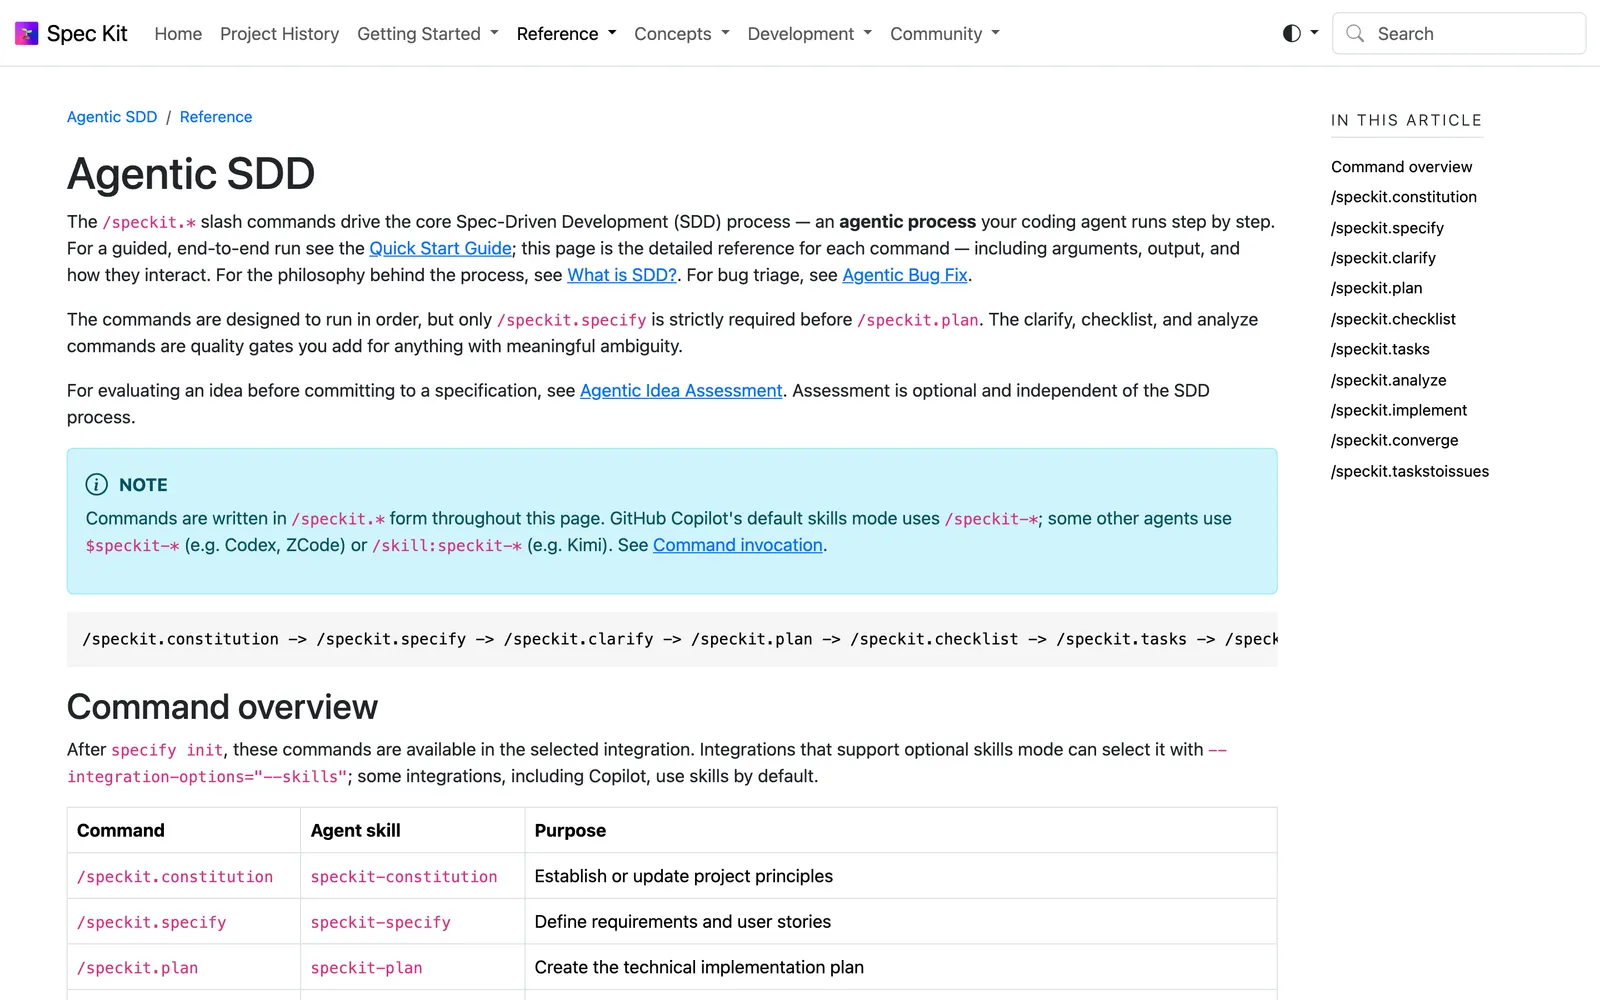
Task: Click the speckit-plan agent skill cell
Action: click(412, 968)
